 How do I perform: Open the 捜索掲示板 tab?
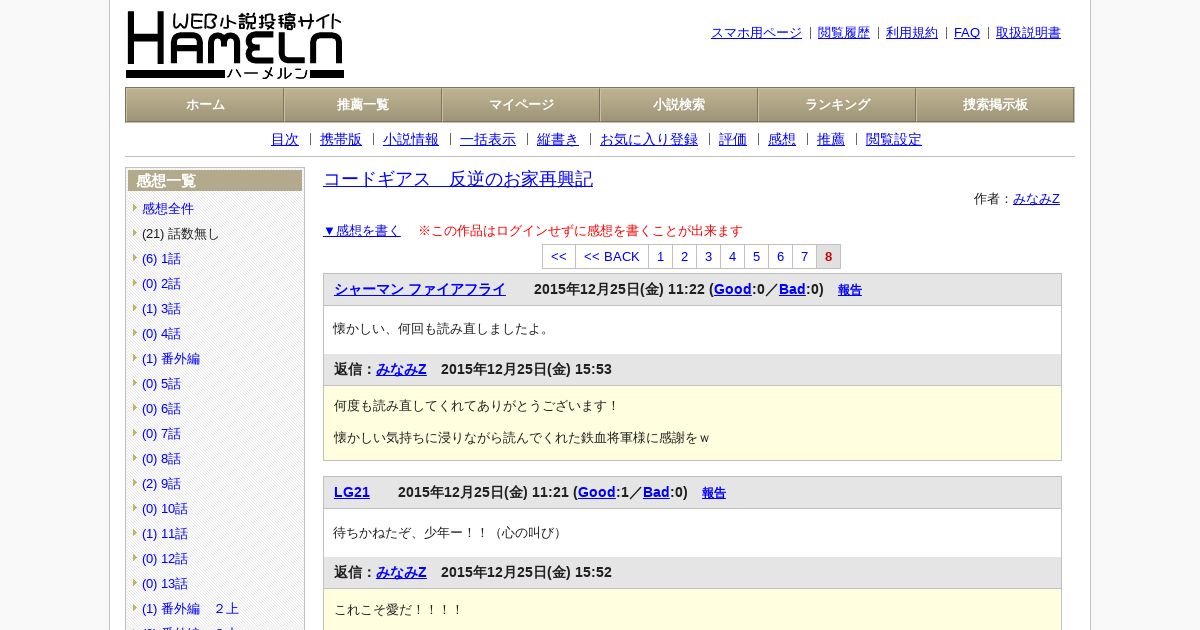tap(995, 105)
